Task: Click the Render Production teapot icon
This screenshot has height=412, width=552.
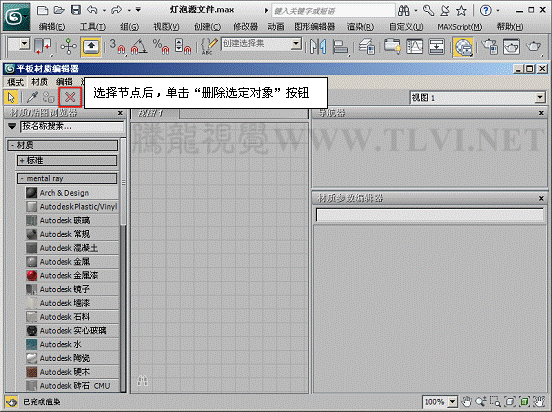Action: [x=534, y=46]
